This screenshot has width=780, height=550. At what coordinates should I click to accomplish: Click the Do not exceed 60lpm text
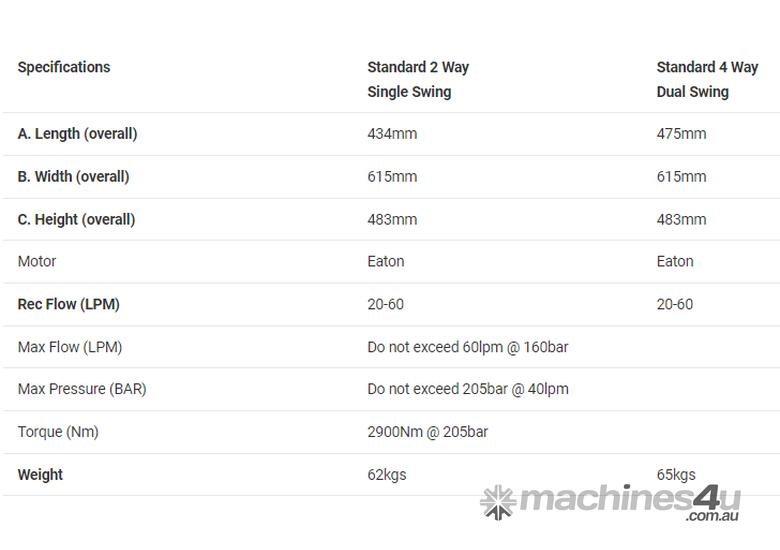(x=468, y=347)
